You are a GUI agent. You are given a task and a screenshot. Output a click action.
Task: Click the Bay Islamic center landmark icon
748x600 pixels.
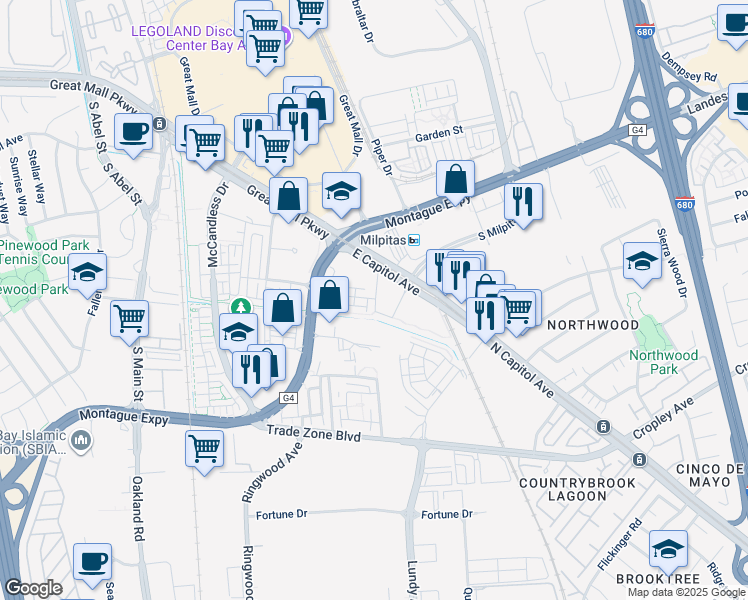81,439
